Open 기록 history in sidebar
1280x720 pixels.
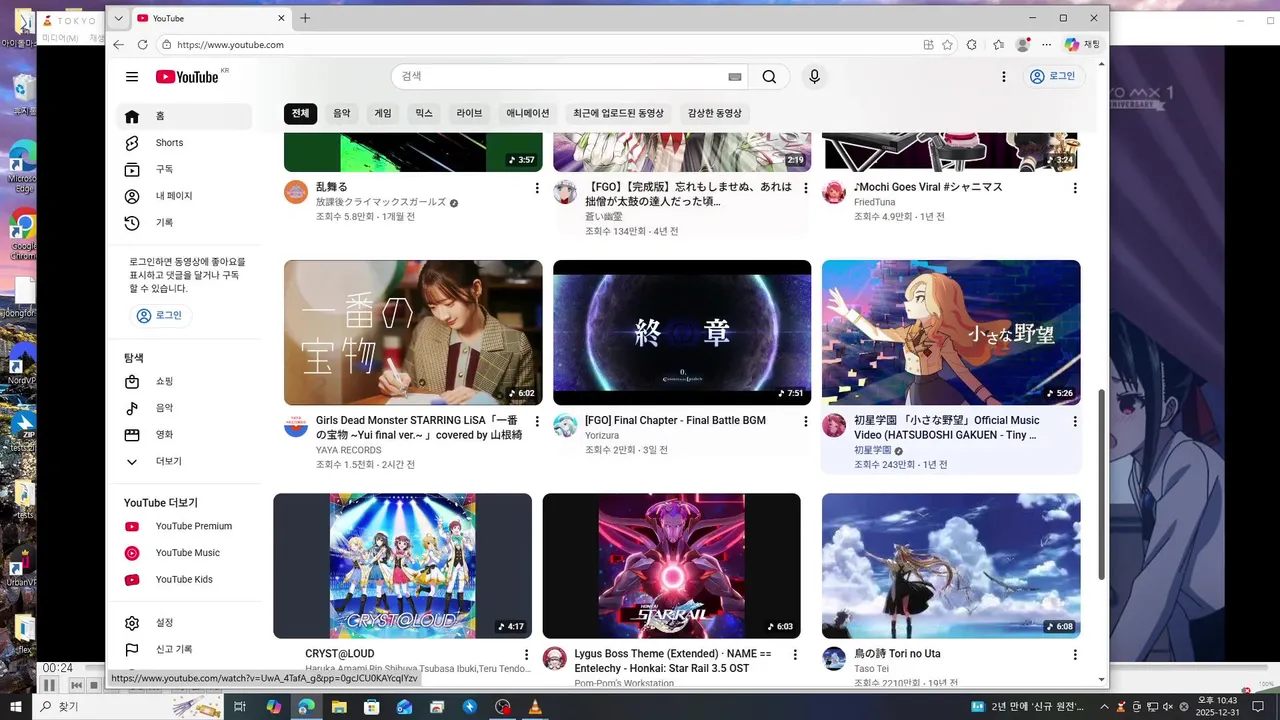pos(184,223)
